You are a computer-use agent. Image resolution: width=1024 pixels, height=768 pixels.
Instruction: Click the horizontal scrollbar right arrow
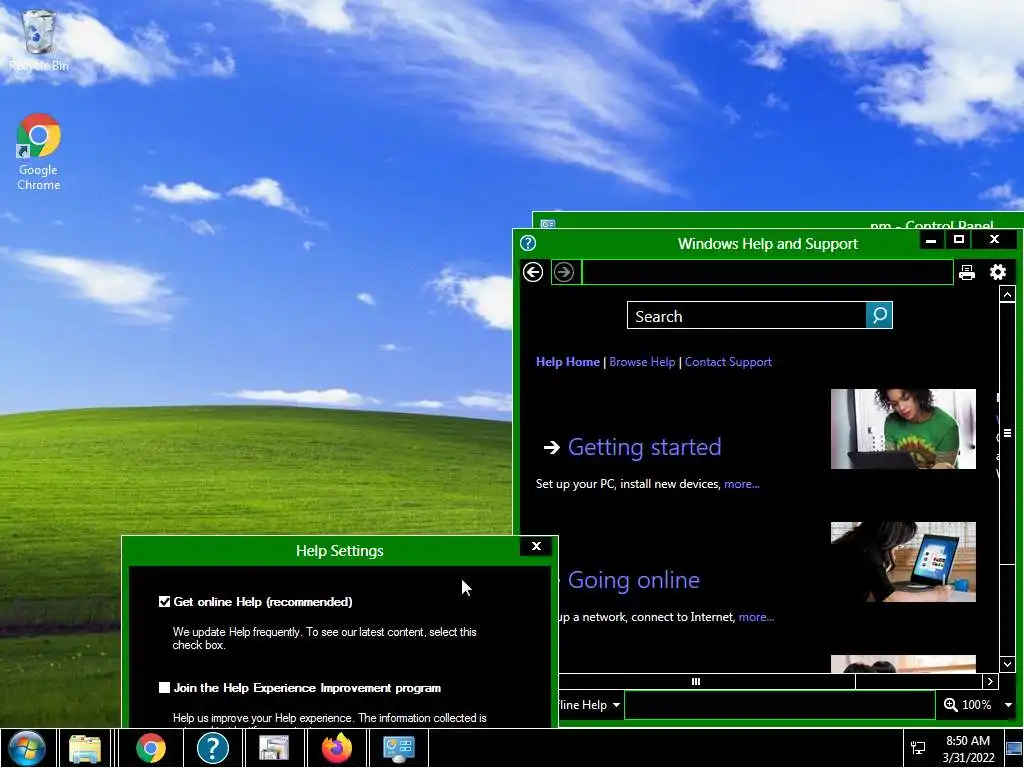pyautogui.click(x=991, y=681)
